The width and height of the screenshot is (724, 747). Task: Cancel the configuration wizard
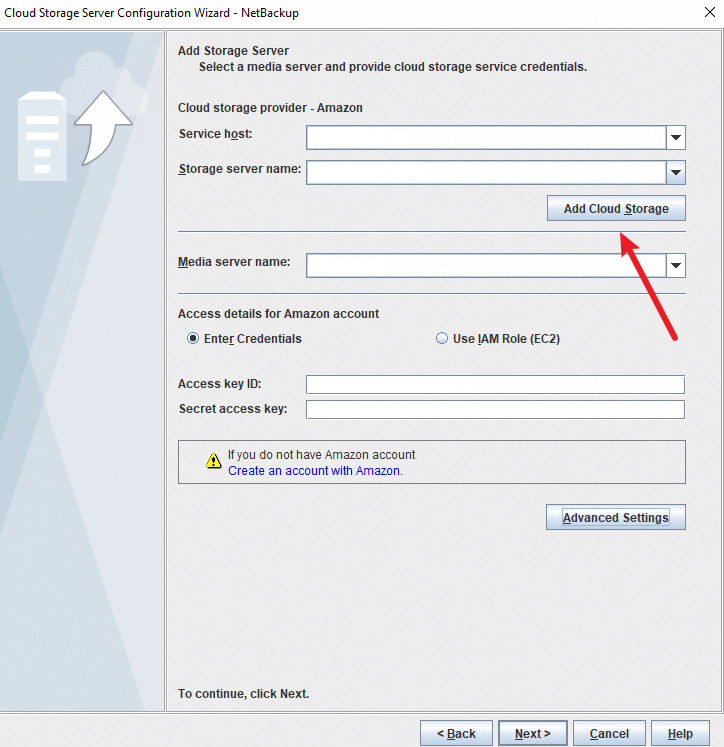tap(609, 733)
